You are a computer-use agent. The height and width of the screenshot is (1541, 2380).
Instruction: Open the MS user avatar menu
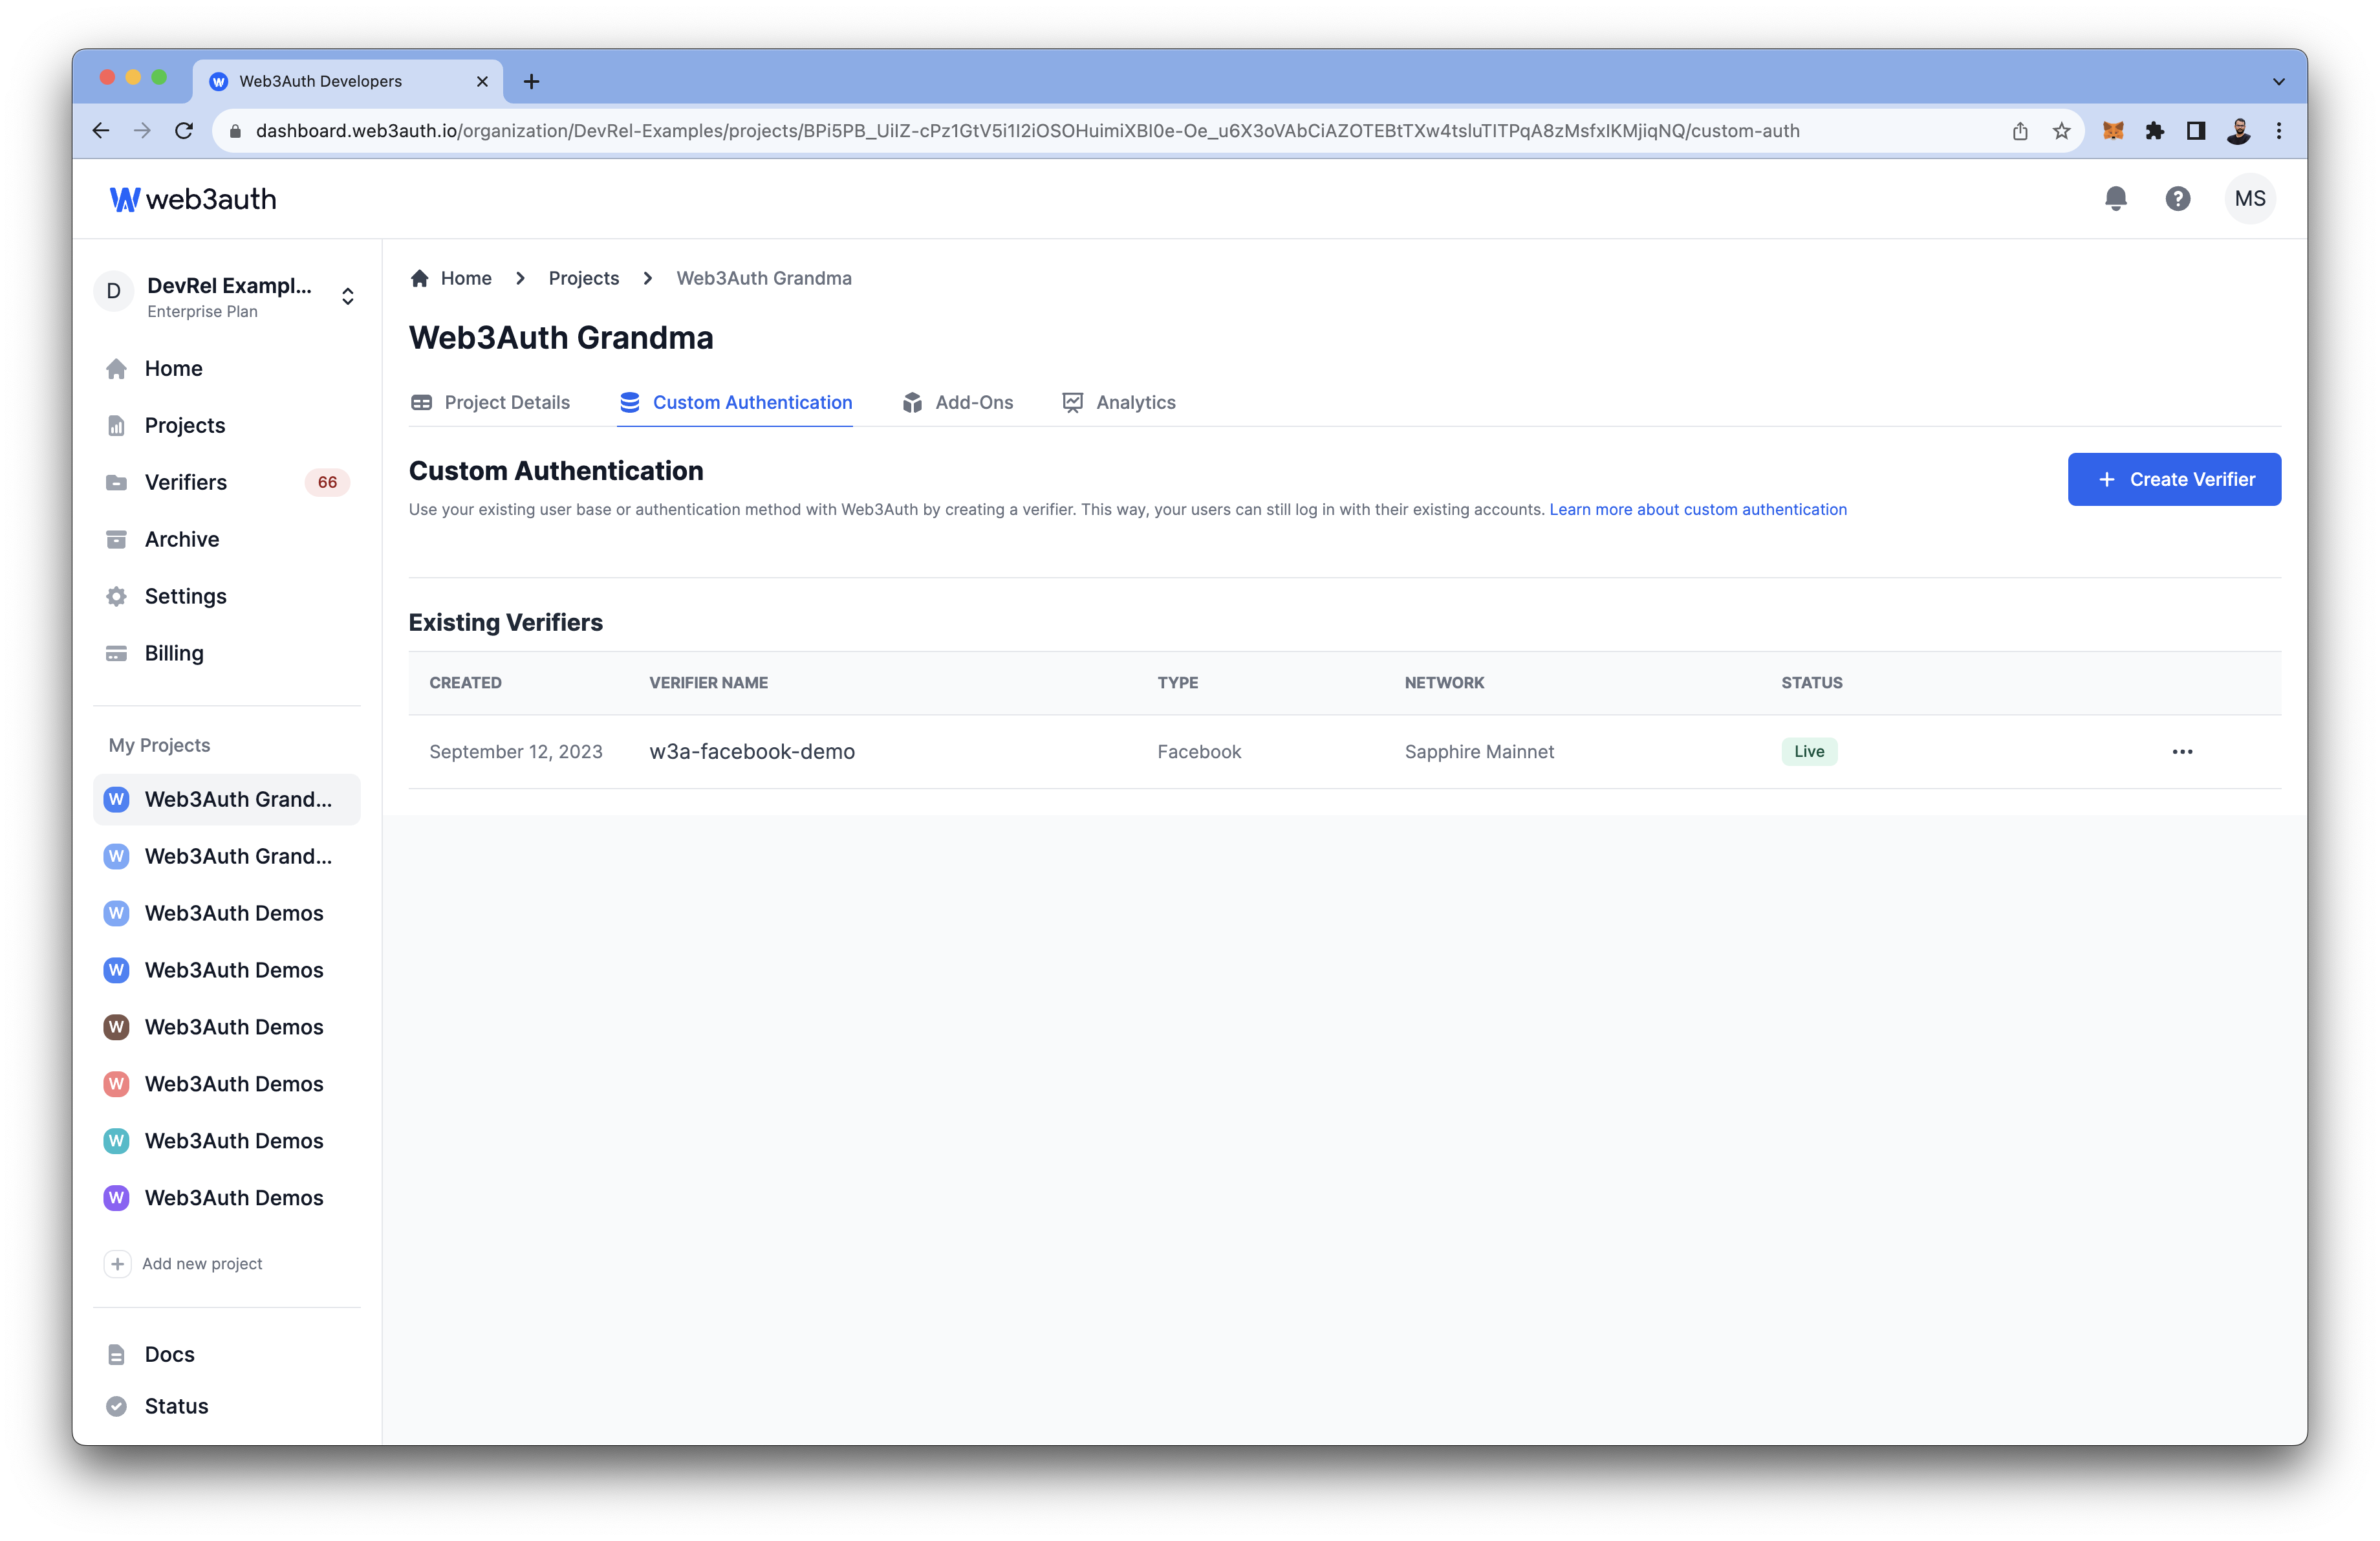tap(2249, 198)
